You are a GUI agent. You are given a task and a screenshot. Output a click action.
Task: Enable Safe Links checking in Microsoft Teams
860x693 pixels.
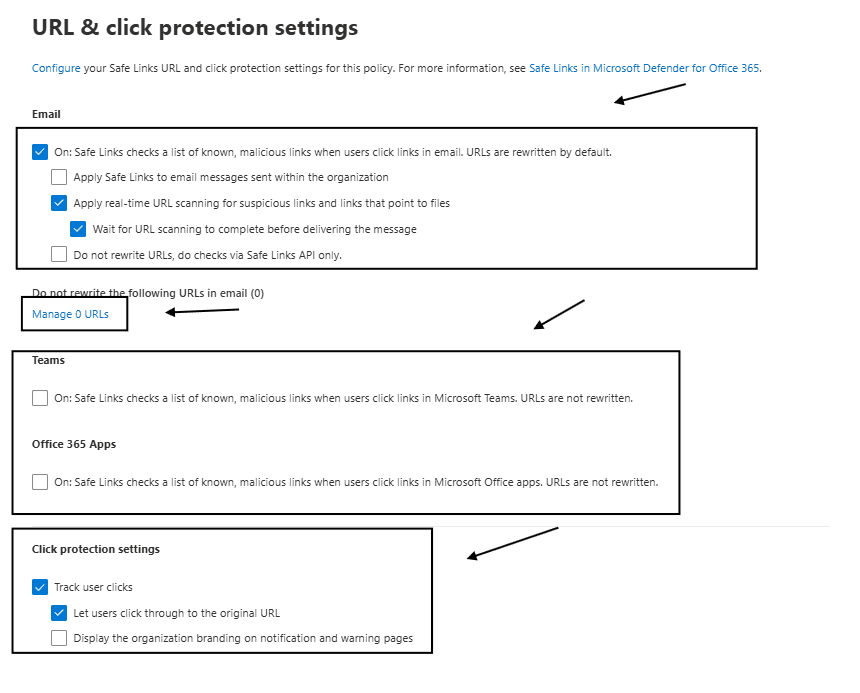[40, 397]
